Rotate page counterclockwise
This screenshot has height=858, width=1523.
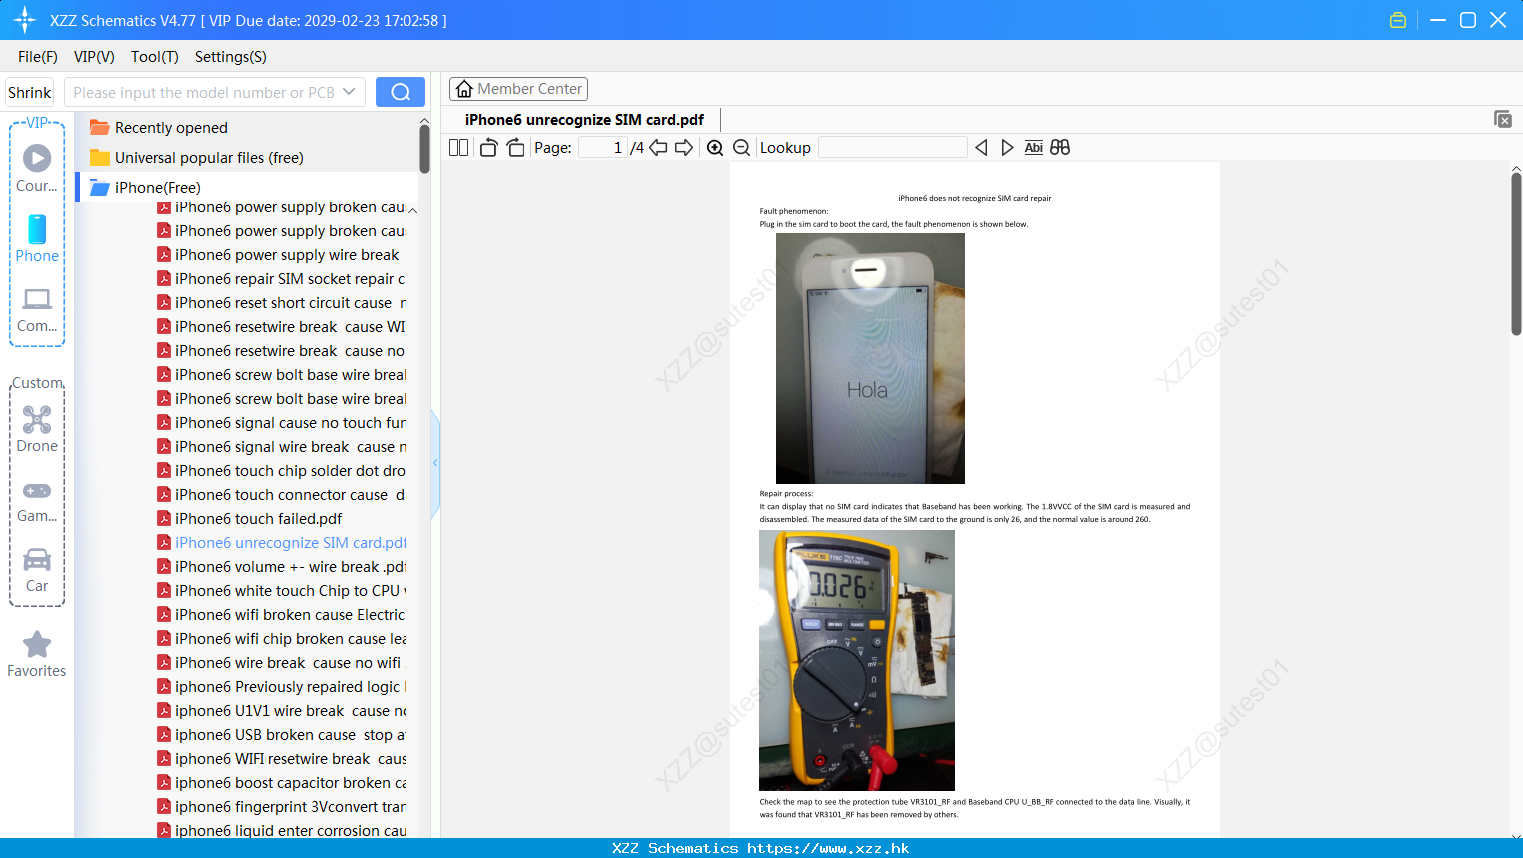click(x=488, y=147)
